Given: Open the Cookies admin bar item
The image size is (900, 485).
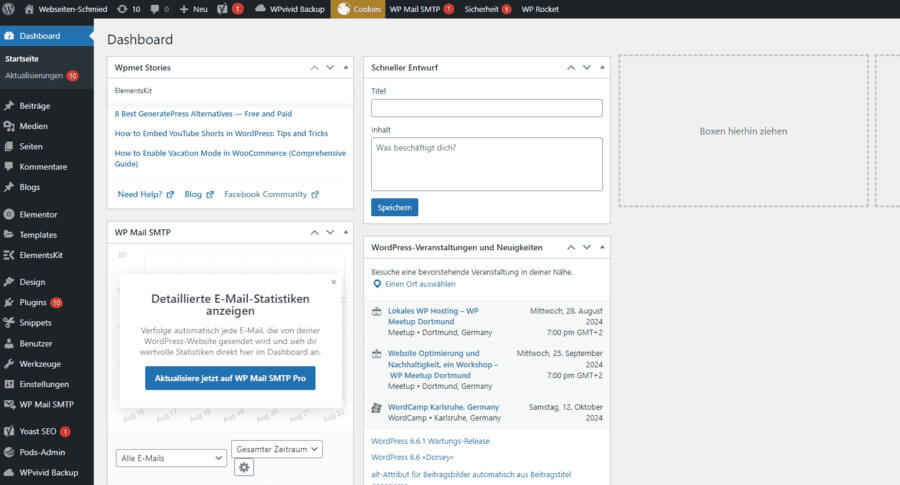Looking at the screenshot, I should pos(358,9).
